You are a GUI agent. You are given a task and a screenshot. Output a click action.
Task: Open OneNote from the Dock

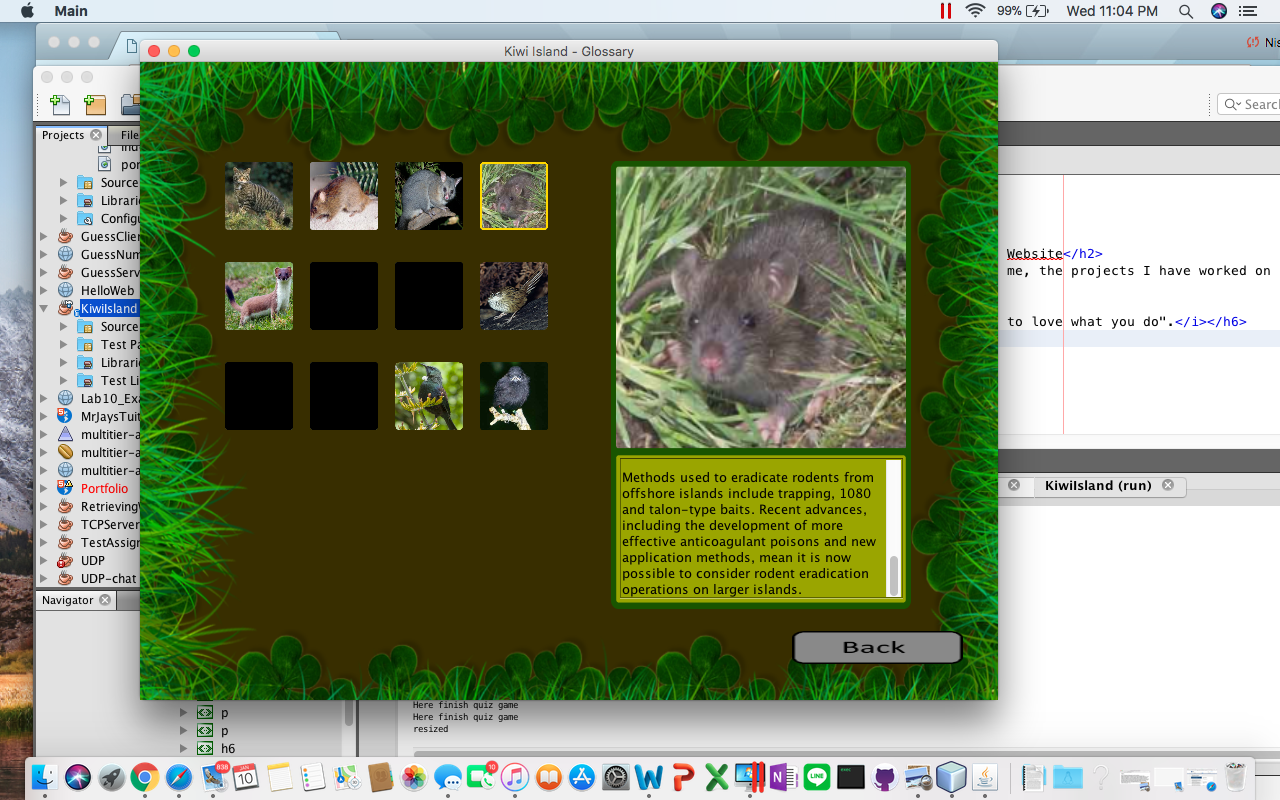(783, 777)
